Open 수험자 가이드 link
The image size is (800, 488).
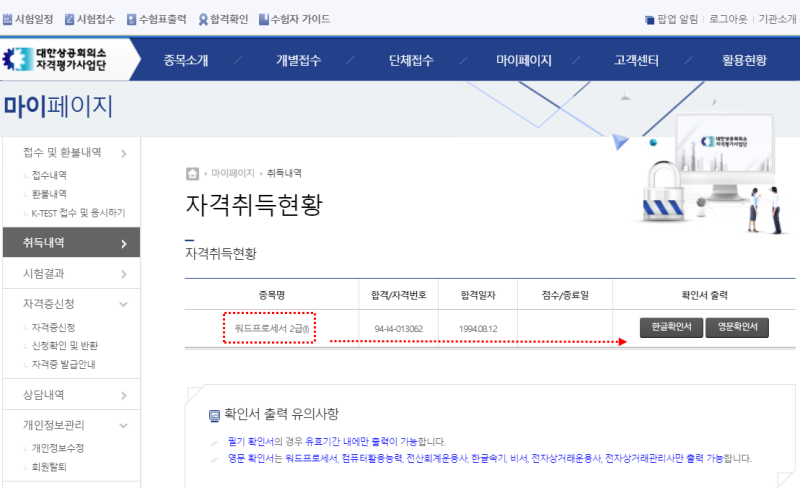tap(294, 19)
